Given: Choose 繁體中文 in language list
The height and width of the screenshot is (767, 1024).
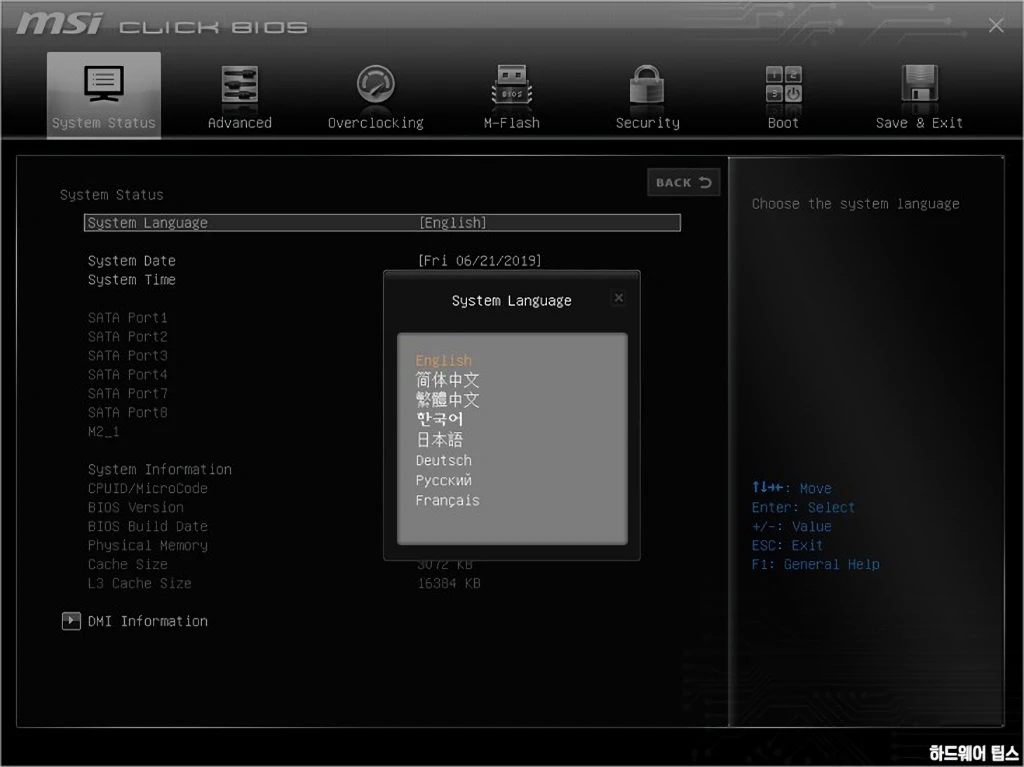Looking at the screenshot, I should (x=447, y=399).
